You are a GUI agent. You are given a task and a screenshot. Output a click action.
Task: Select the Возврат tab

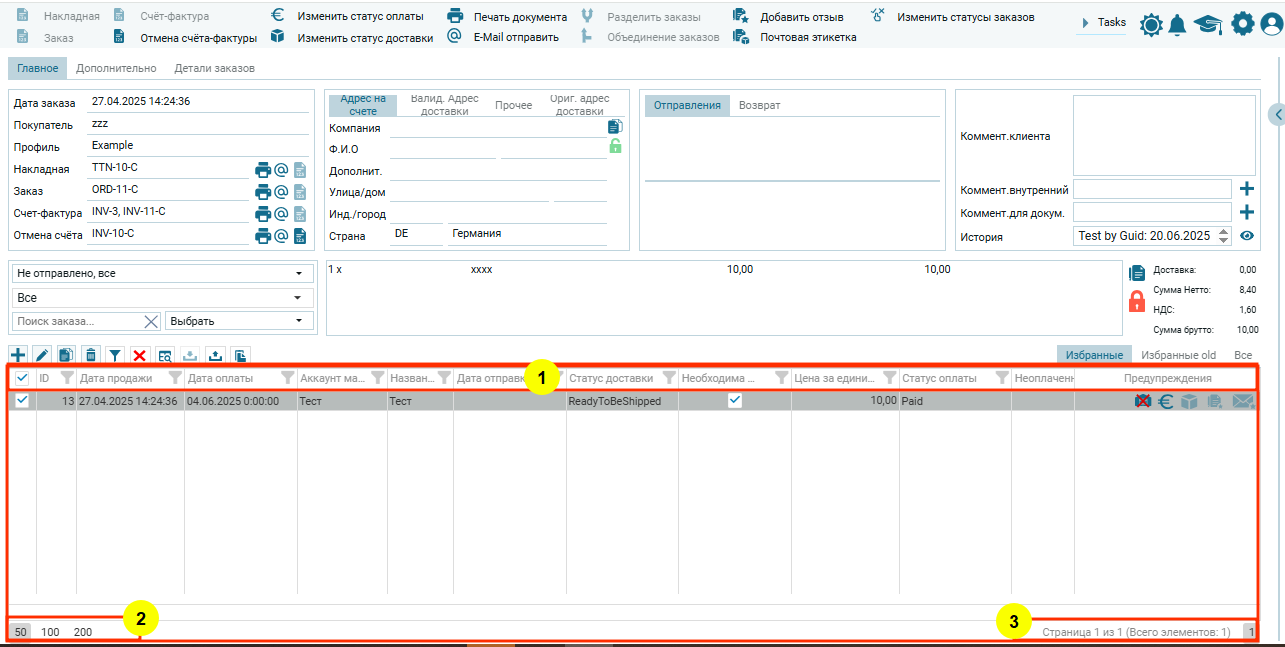tap(759, 106)
